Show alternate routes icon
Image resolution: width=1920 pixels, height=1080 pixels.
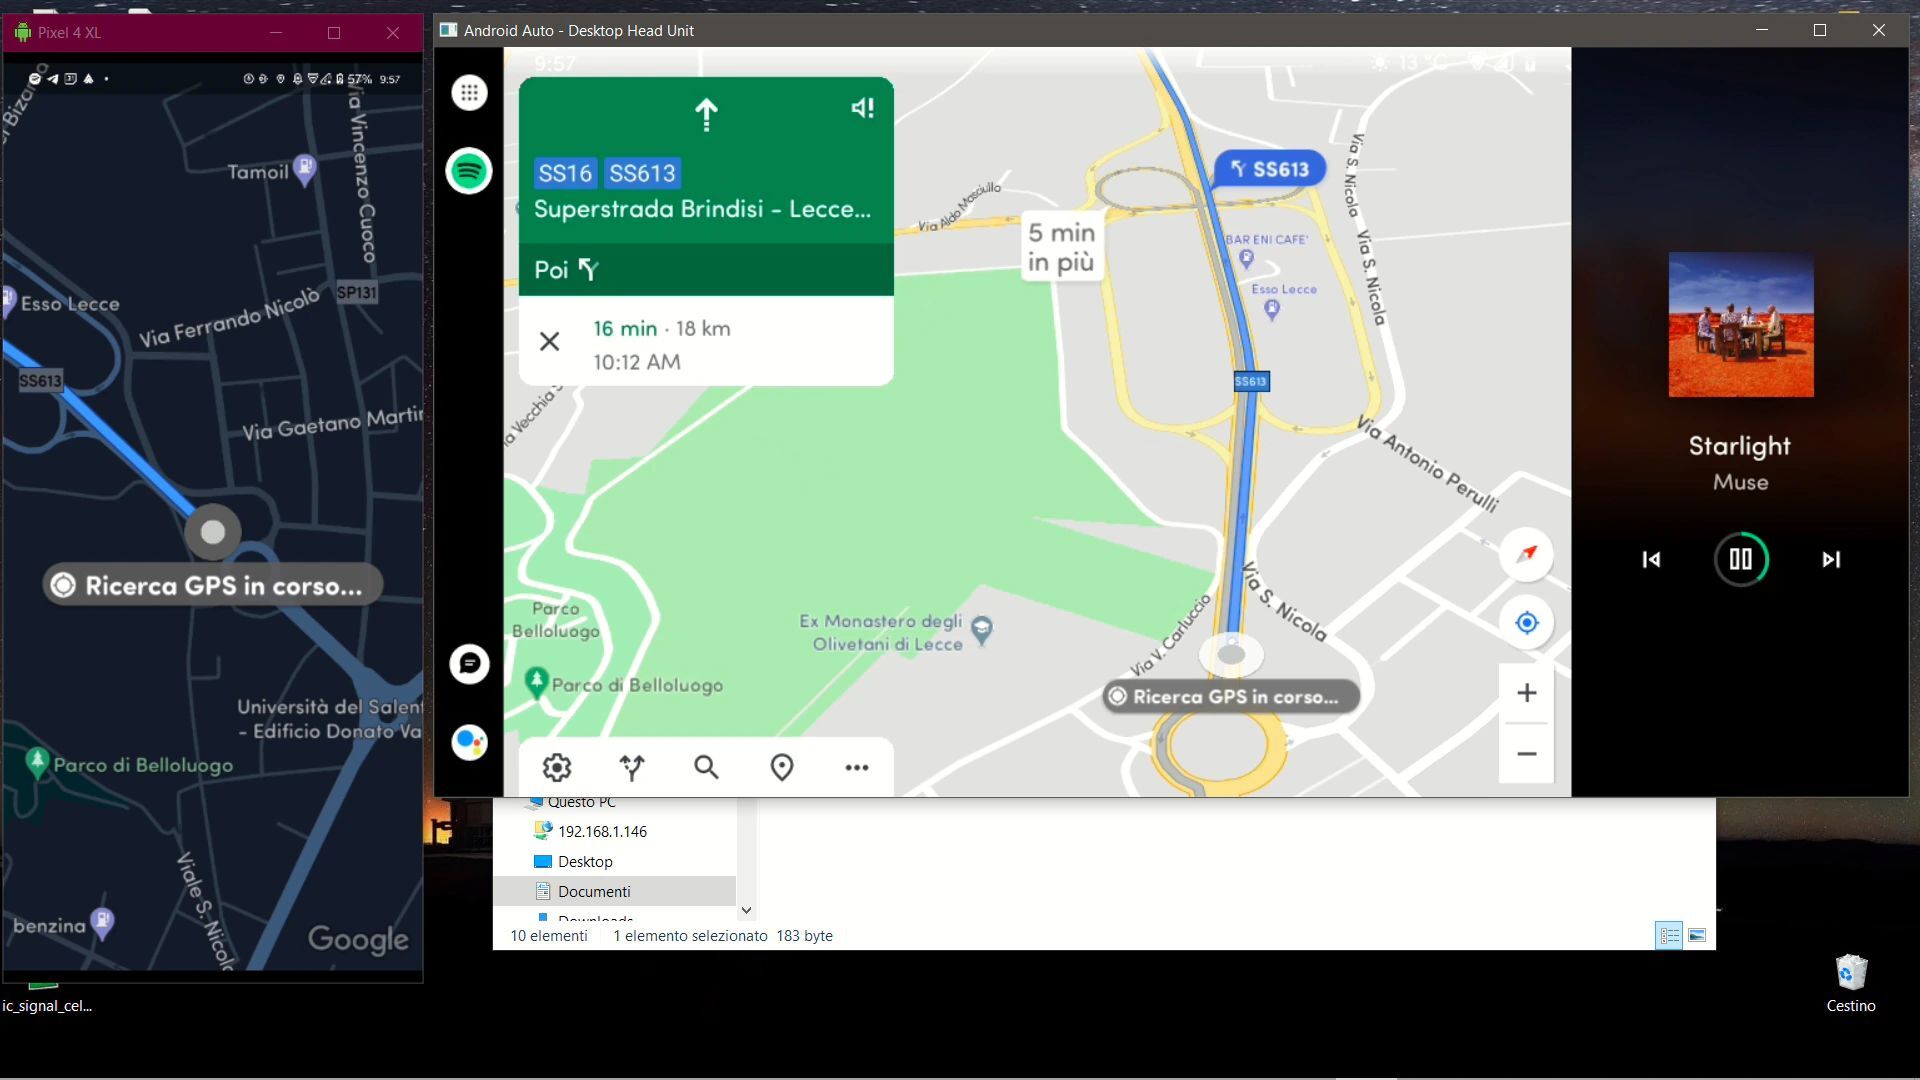tap(632, 767)
